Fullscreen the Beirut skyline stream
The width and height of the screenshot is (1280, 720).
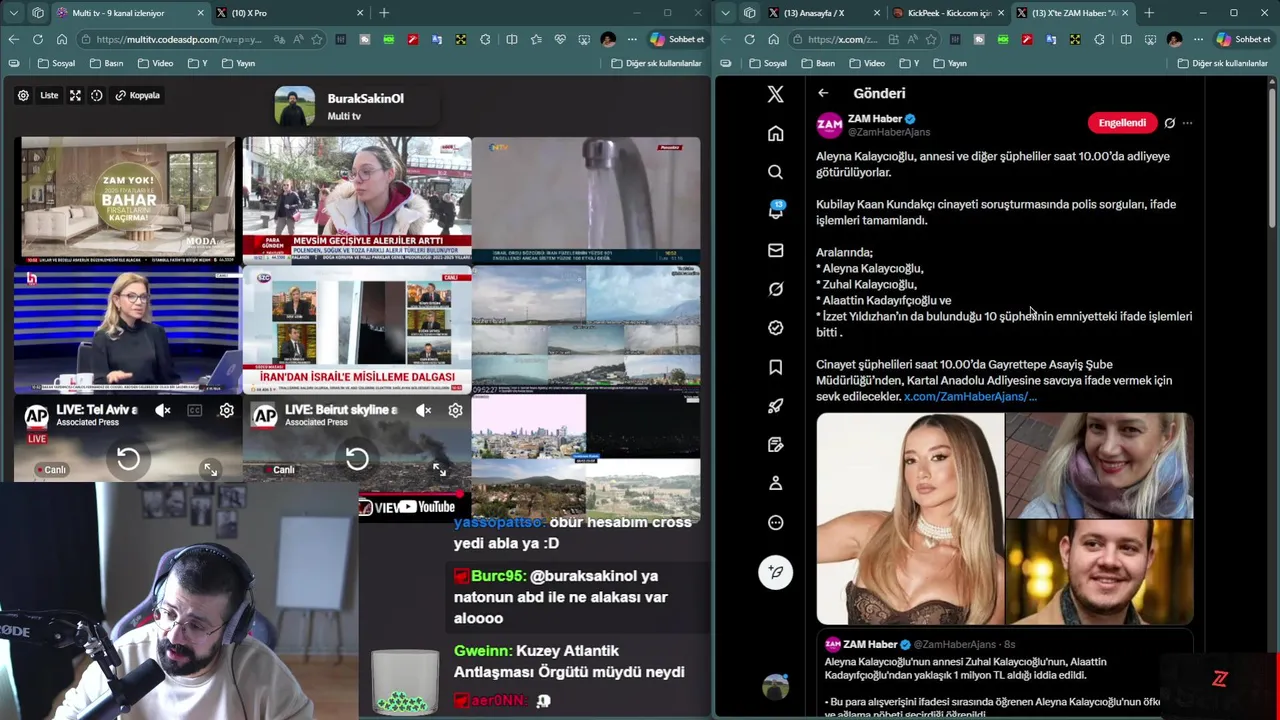pos(439,469)
